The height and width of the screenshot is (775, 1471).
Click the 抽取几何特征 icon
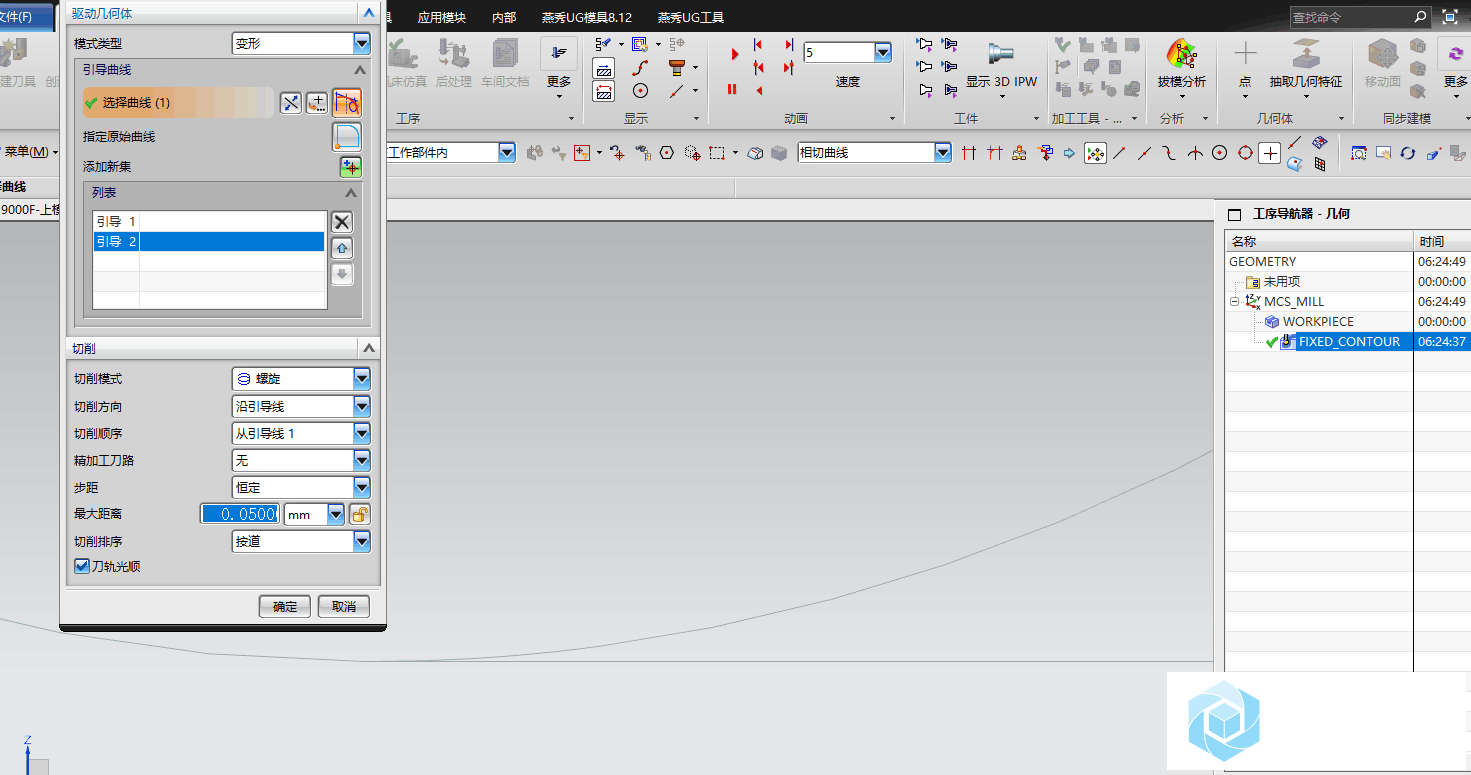click(x=1306, y=54)
